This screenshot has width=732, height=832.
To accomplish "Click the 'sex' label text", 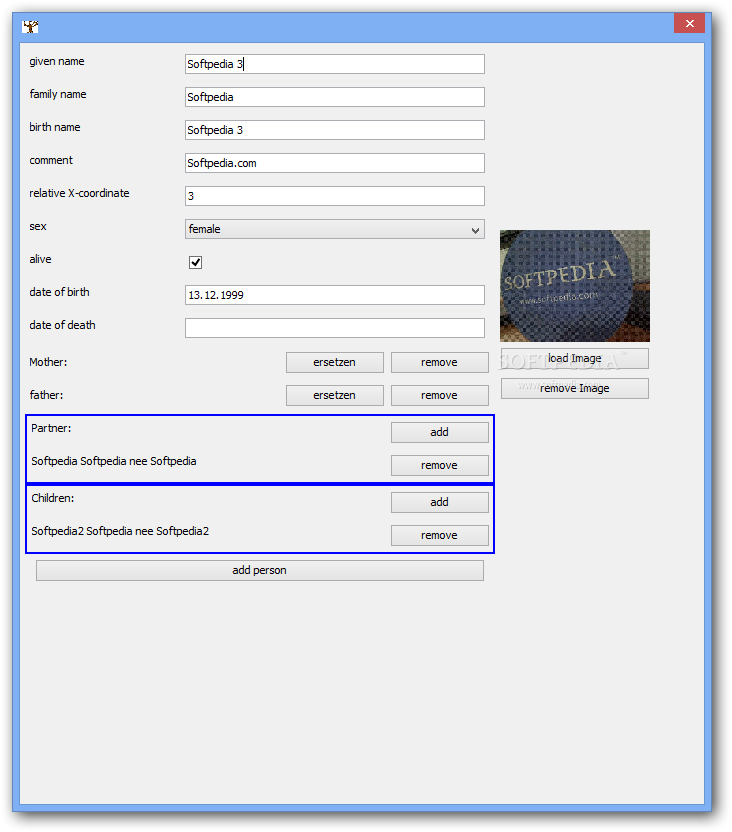I will [x=38, y=227].
